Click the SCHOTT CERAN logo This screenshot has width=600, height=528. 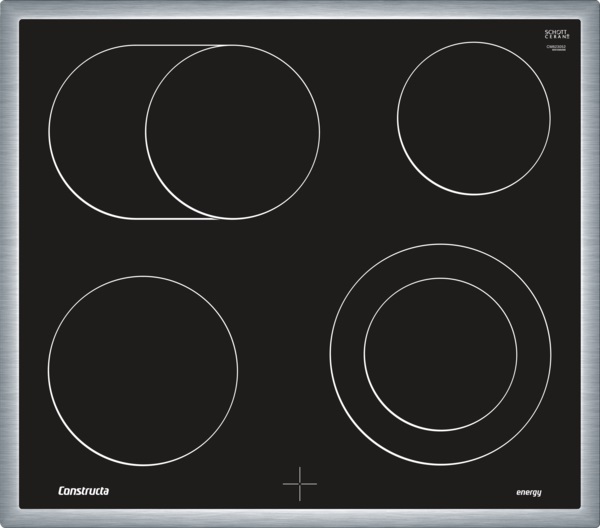(557, 34)
